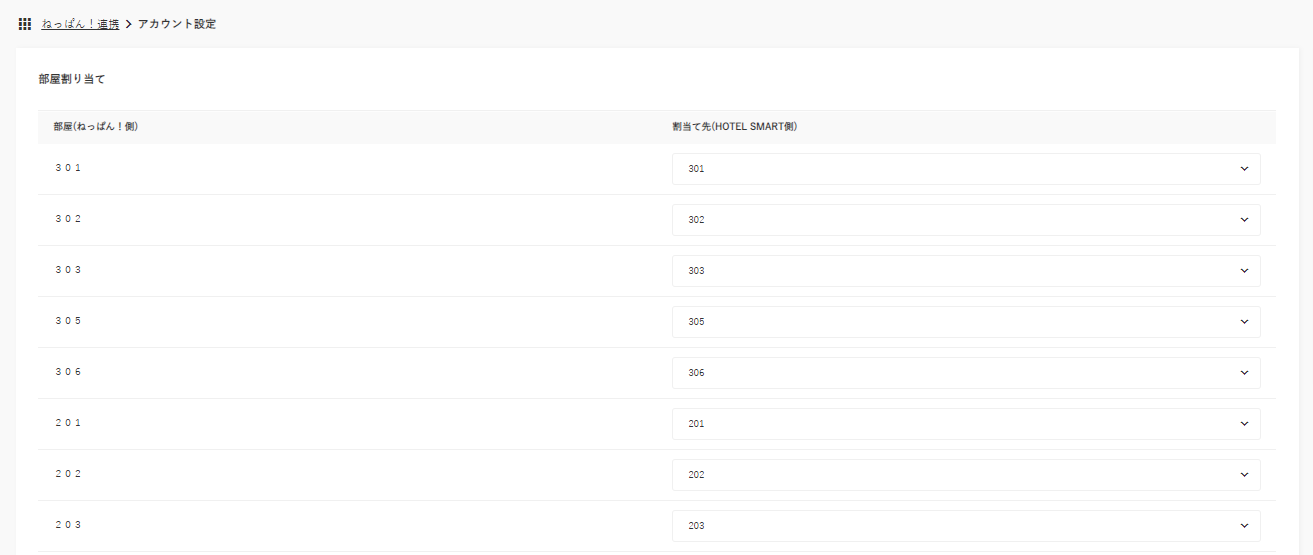Click the chevron arrow in the 202 dropdown

point(1244,475)
